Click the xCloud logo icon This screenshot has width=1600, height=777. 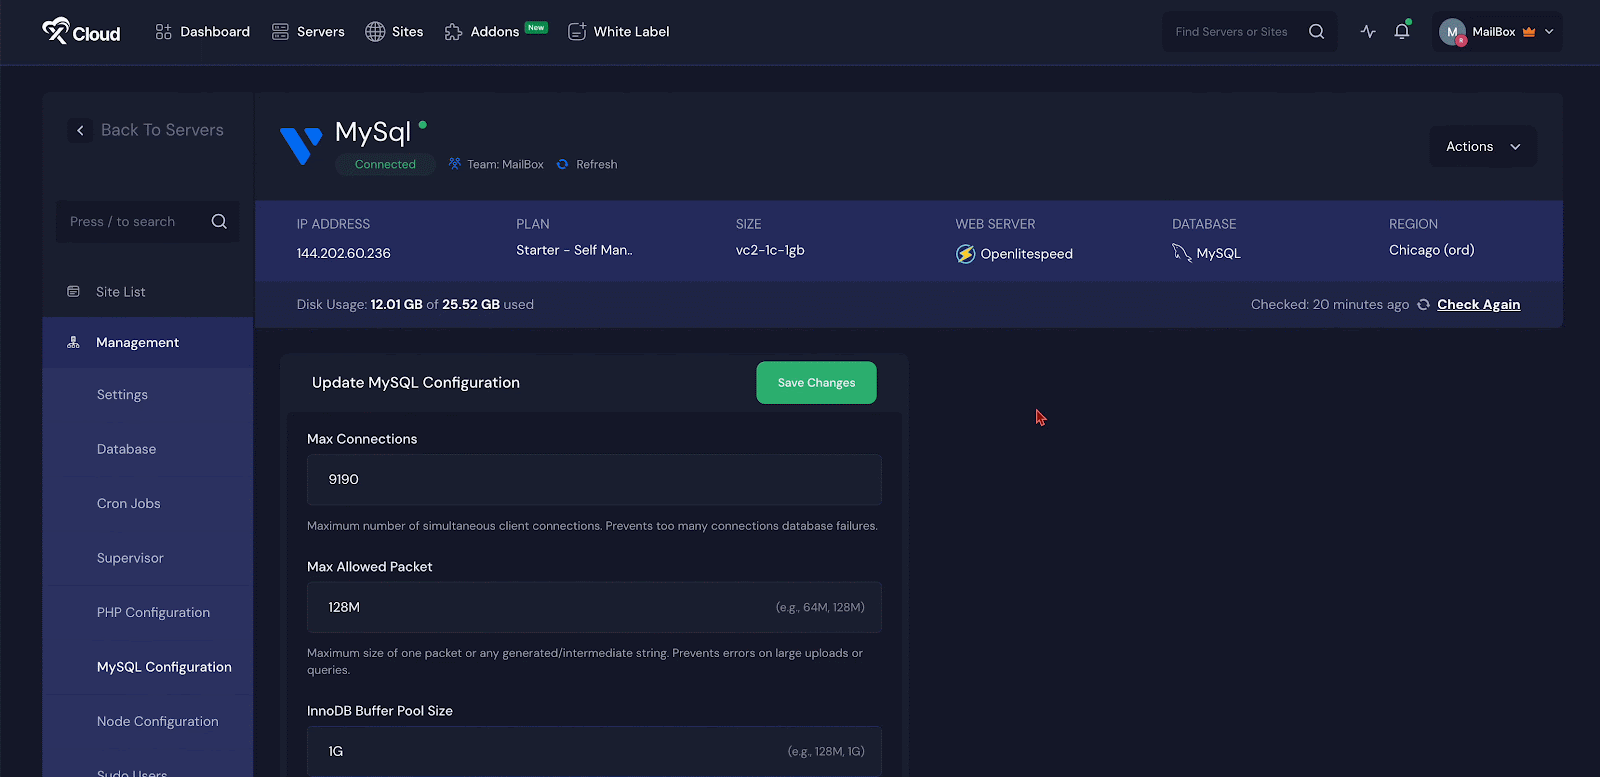pyautogui.click(x=56, y=31)
